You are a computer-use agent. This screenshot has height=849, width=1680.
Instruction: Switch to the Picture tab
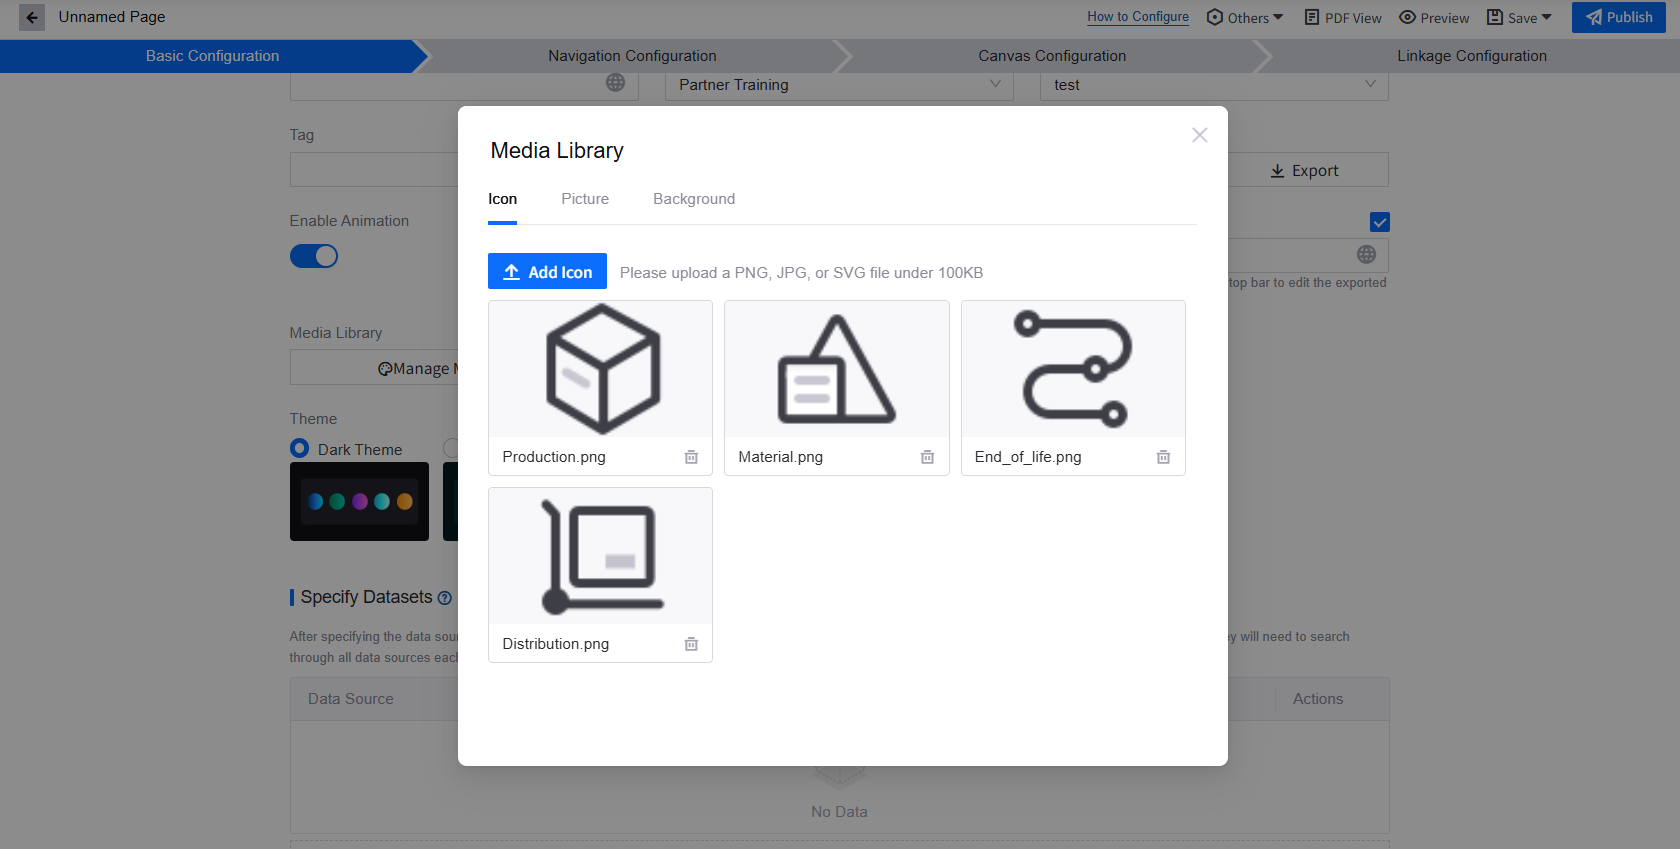click(x=585, y=199)
